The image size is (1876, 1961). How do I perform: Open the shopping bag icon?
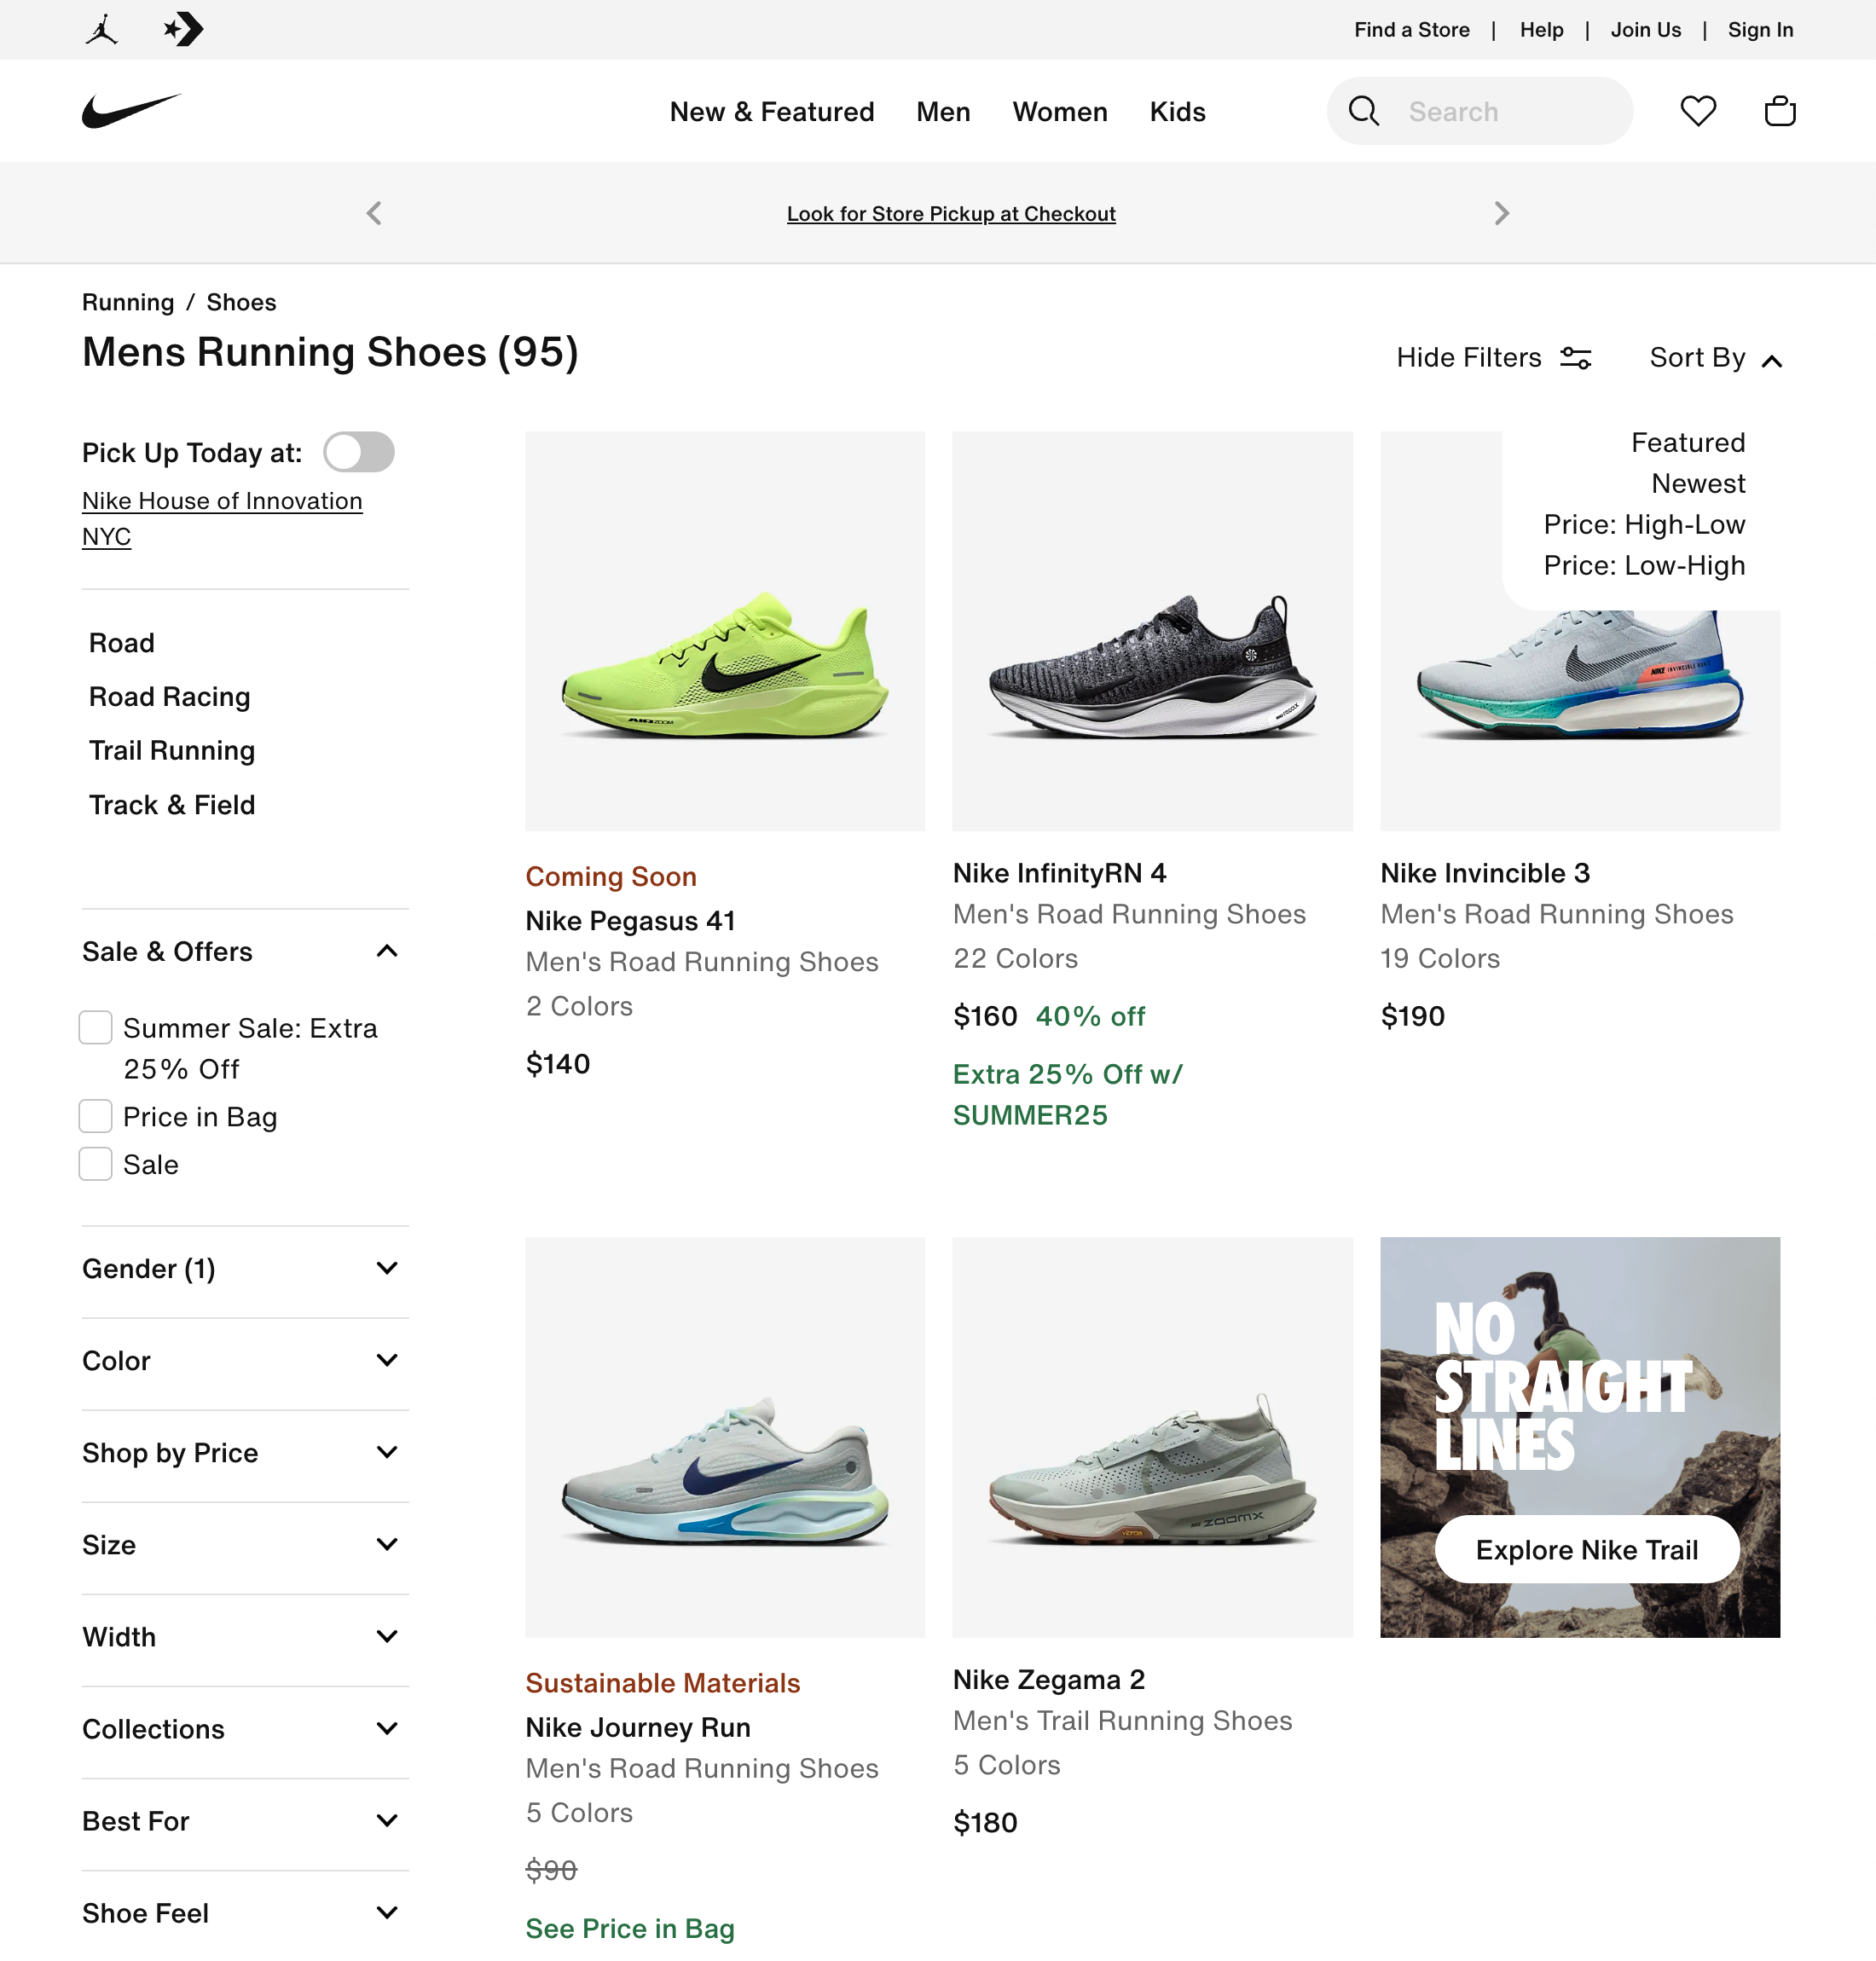click(1781, 111)
